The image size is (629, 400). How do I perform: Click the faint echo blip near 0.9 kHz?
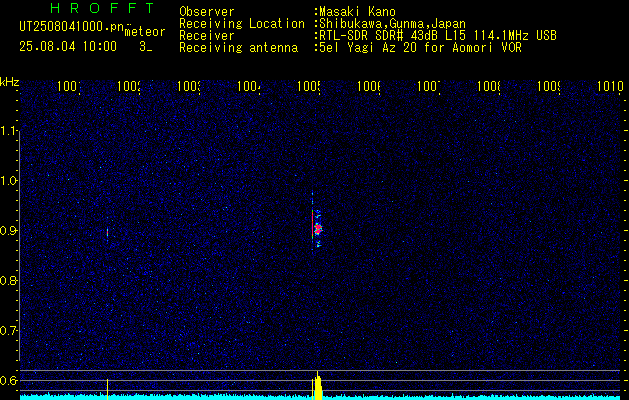108,232
